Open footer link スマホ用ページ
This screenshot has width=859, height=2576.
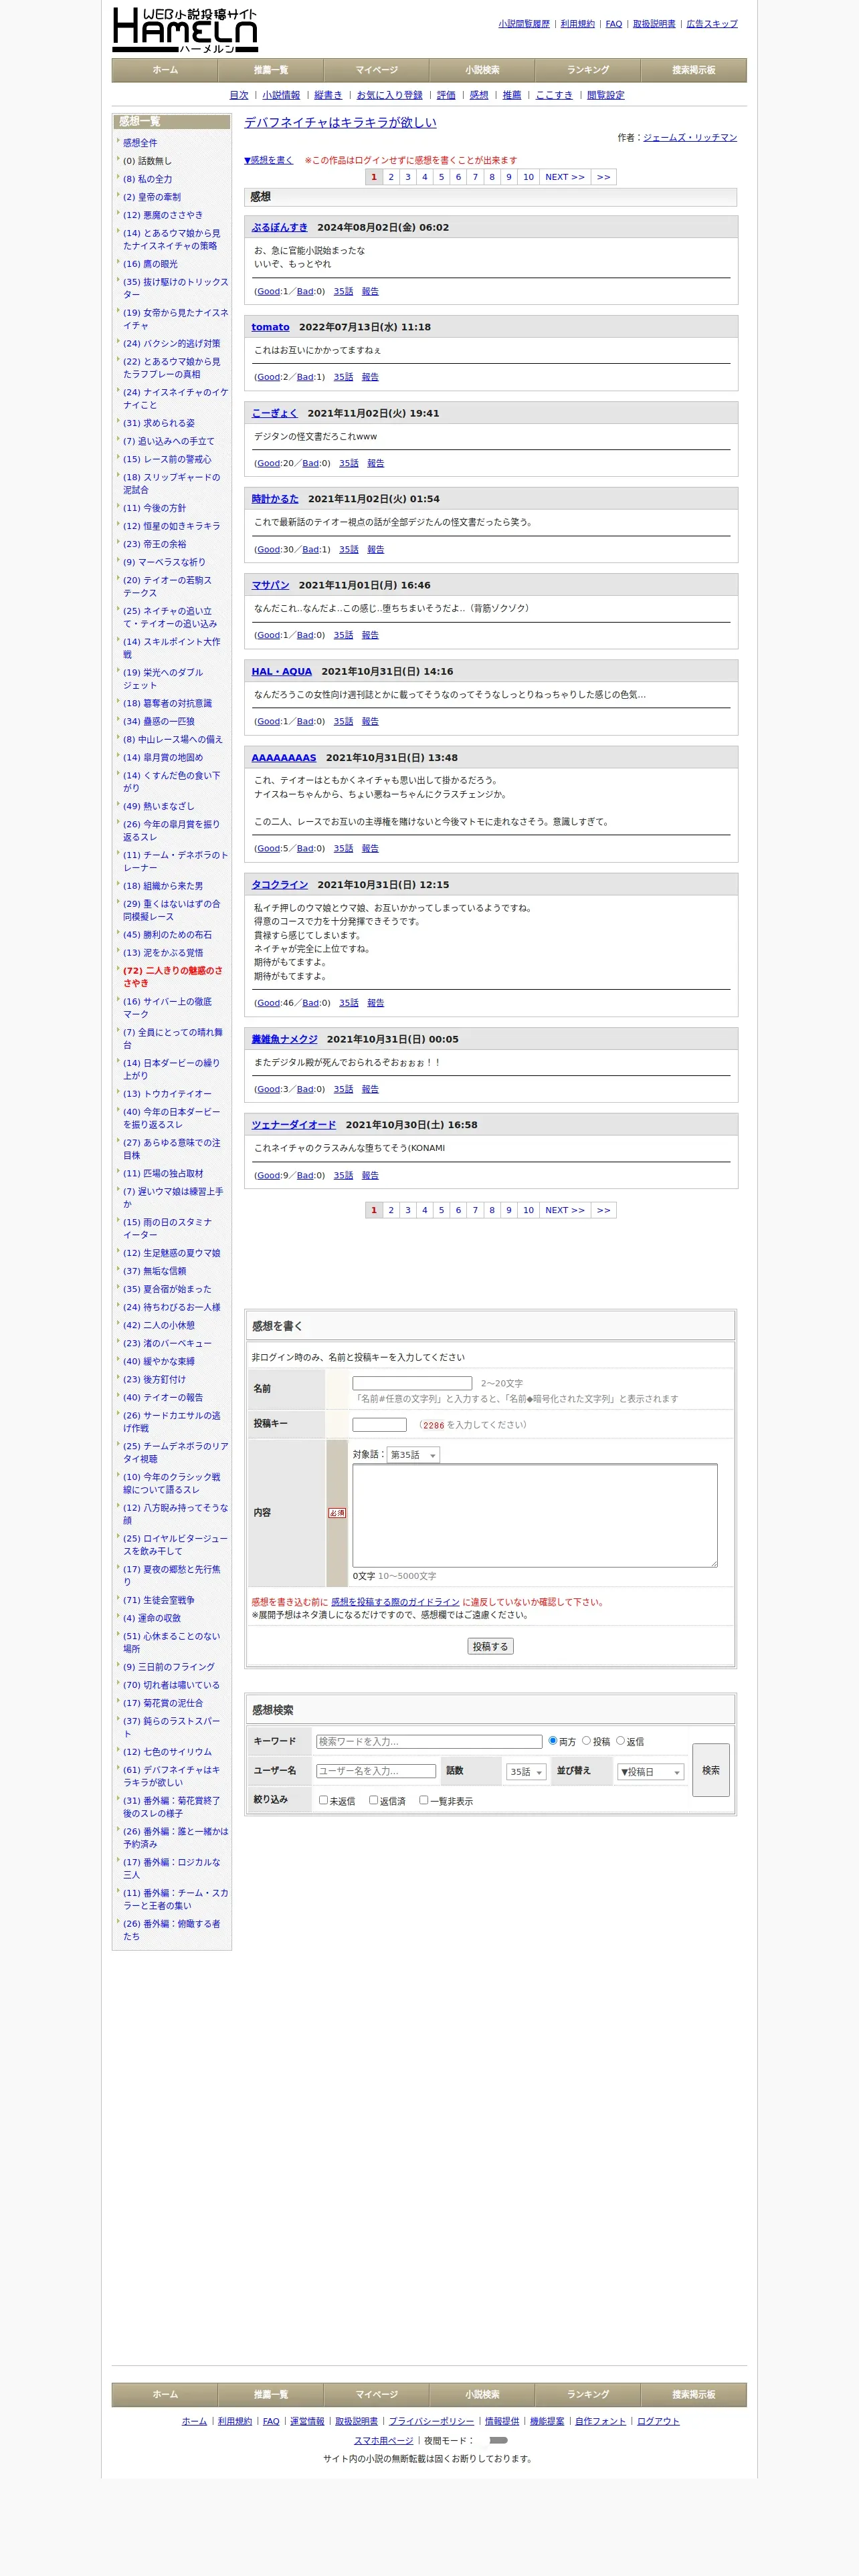click(383, 2440)
